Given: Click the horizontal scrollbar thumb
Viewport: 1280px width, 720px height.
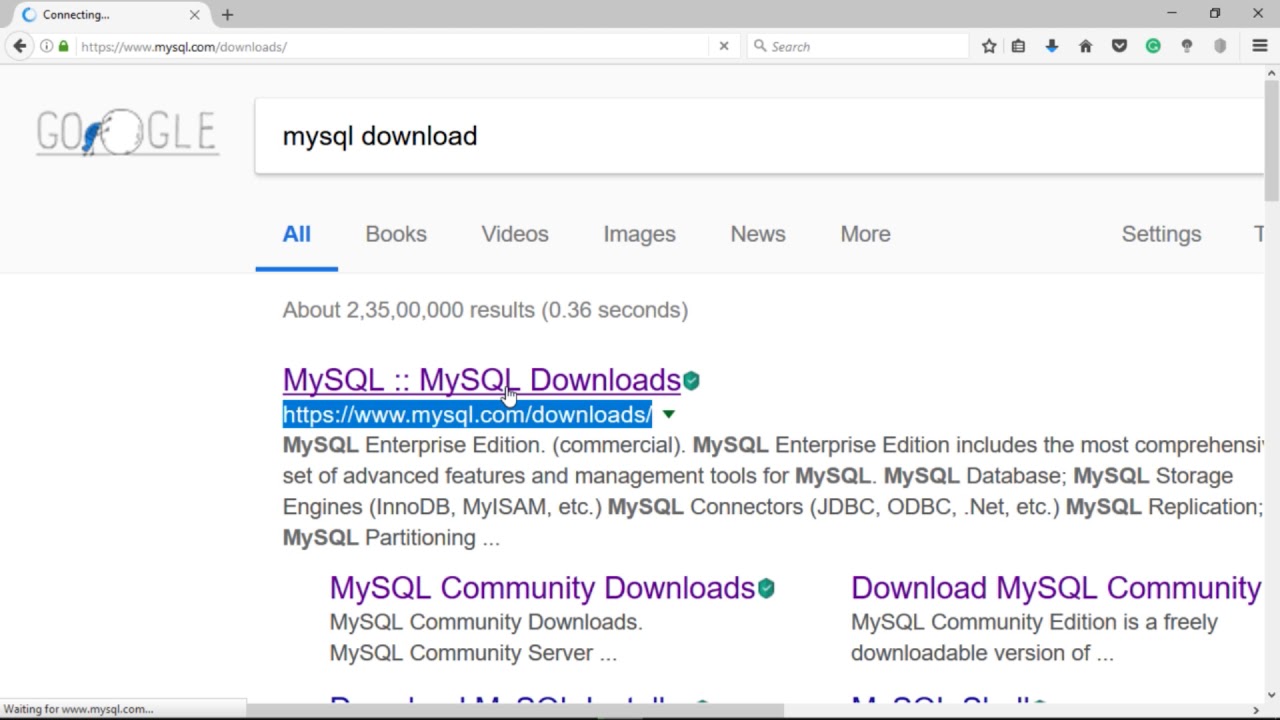Looking at the screenshot, I should tap(515, 711).
